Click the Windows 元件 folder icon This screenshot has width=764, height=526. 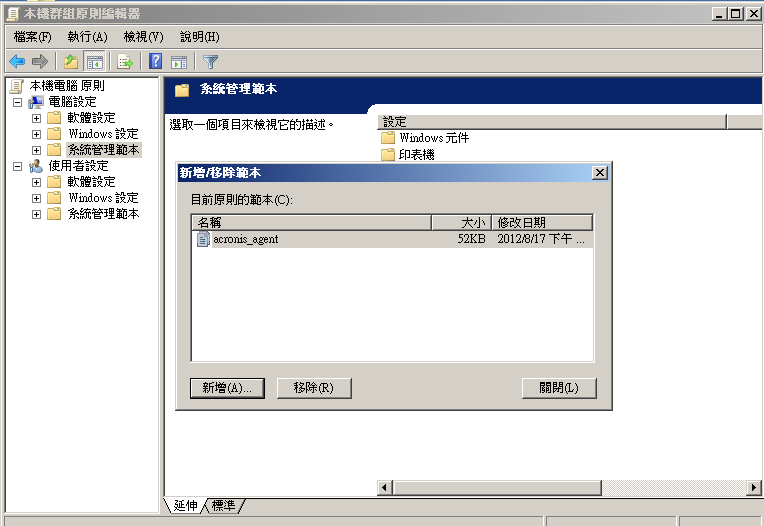click(388, 138)
